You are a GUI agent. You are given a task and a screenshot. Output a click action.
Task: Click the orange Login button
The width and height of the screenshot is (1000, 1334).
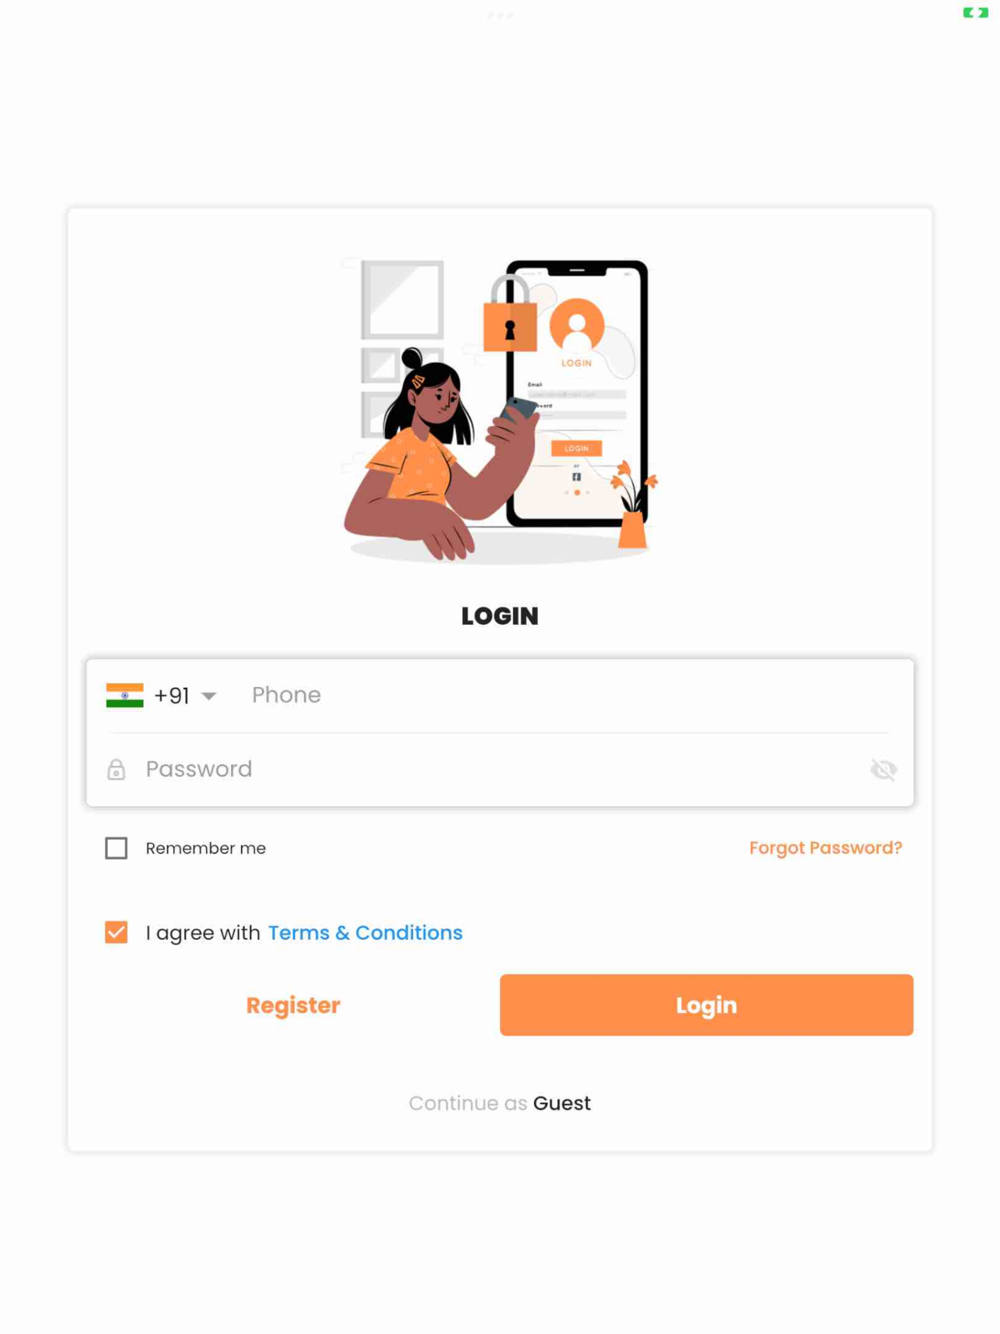(706, 1005)
